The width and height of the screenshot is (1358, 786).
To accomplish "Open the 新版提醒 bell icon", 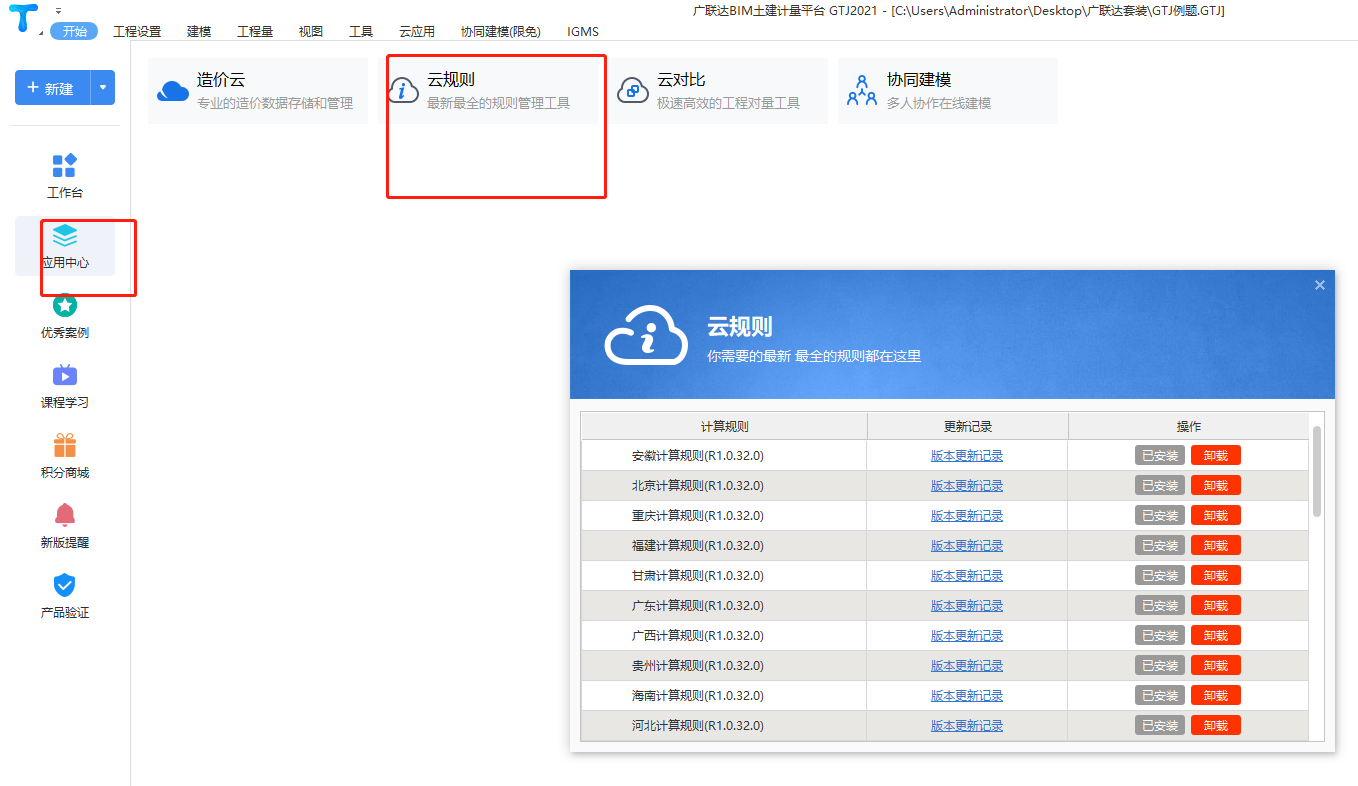I will coord(65,516).
